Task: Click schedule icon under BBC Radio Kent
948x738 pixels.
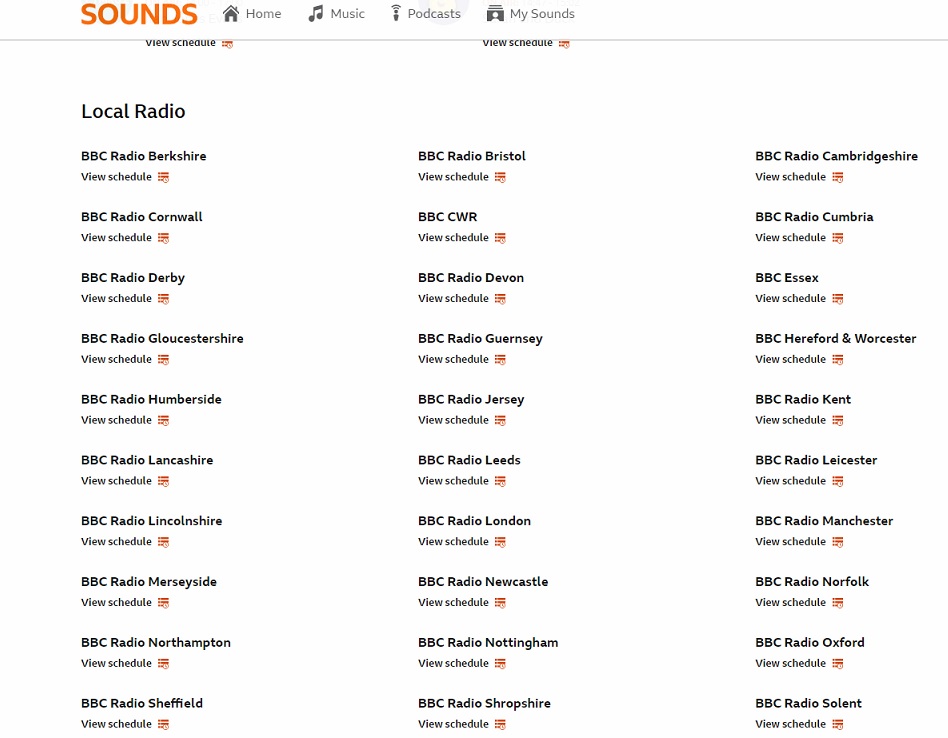Action: 837,420
